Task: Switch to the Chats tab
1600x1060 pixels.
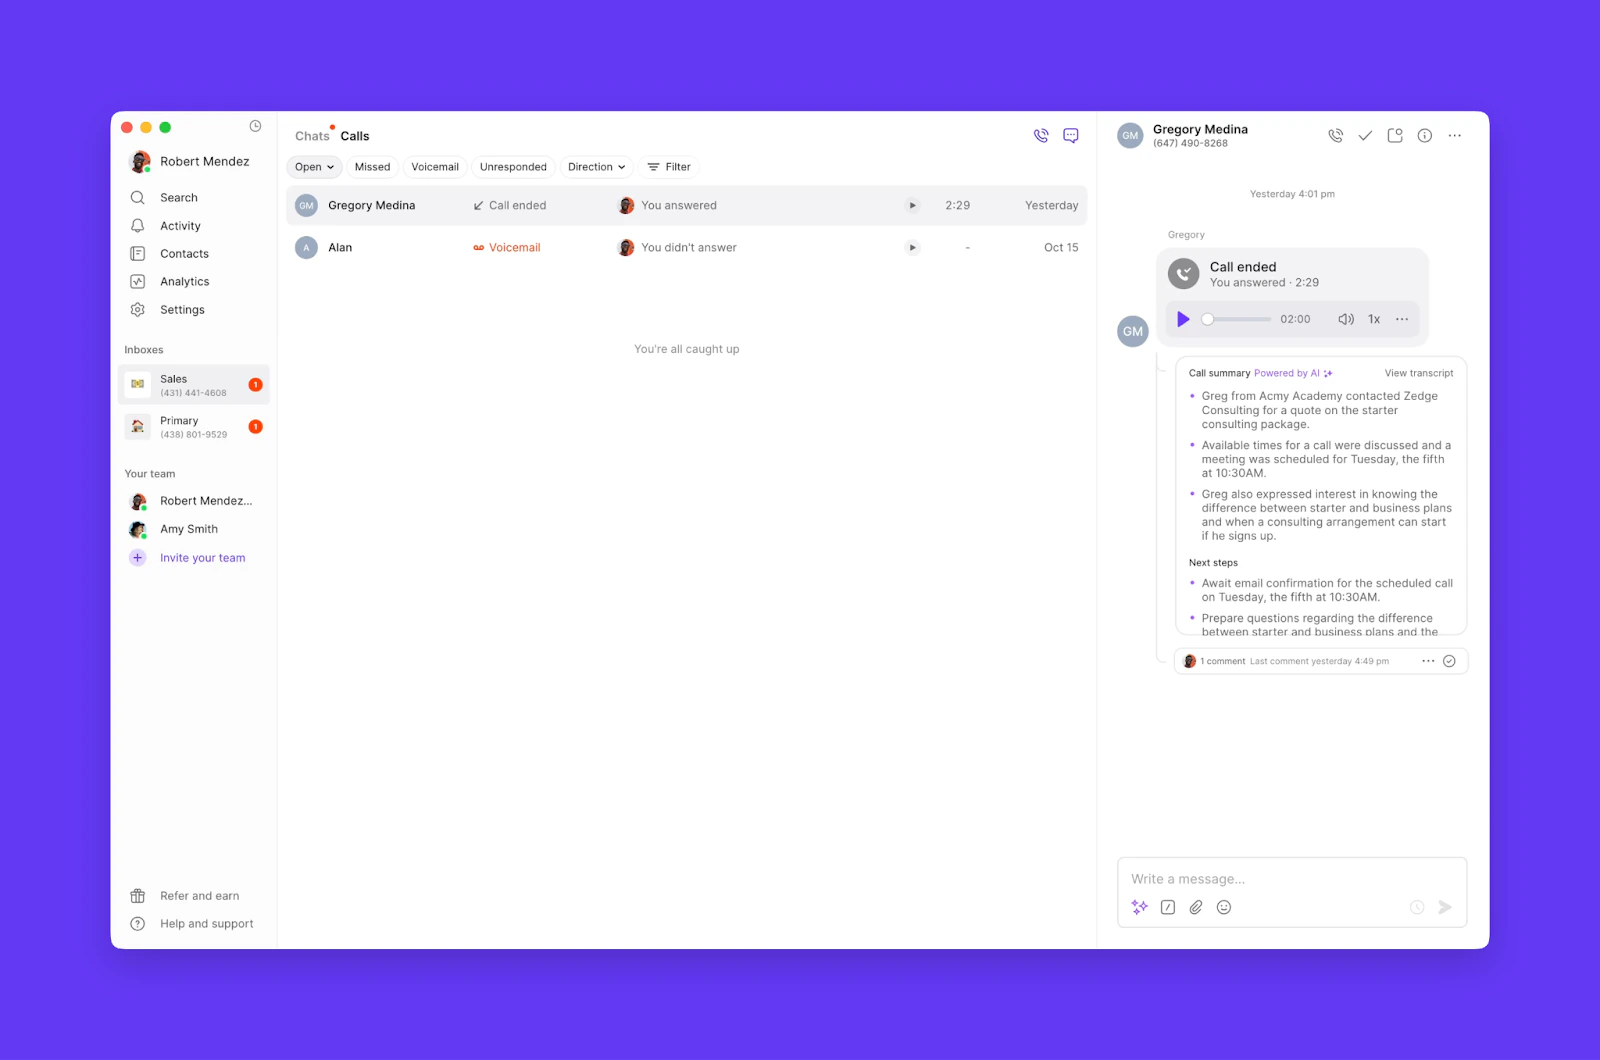Action: (310, 135)
